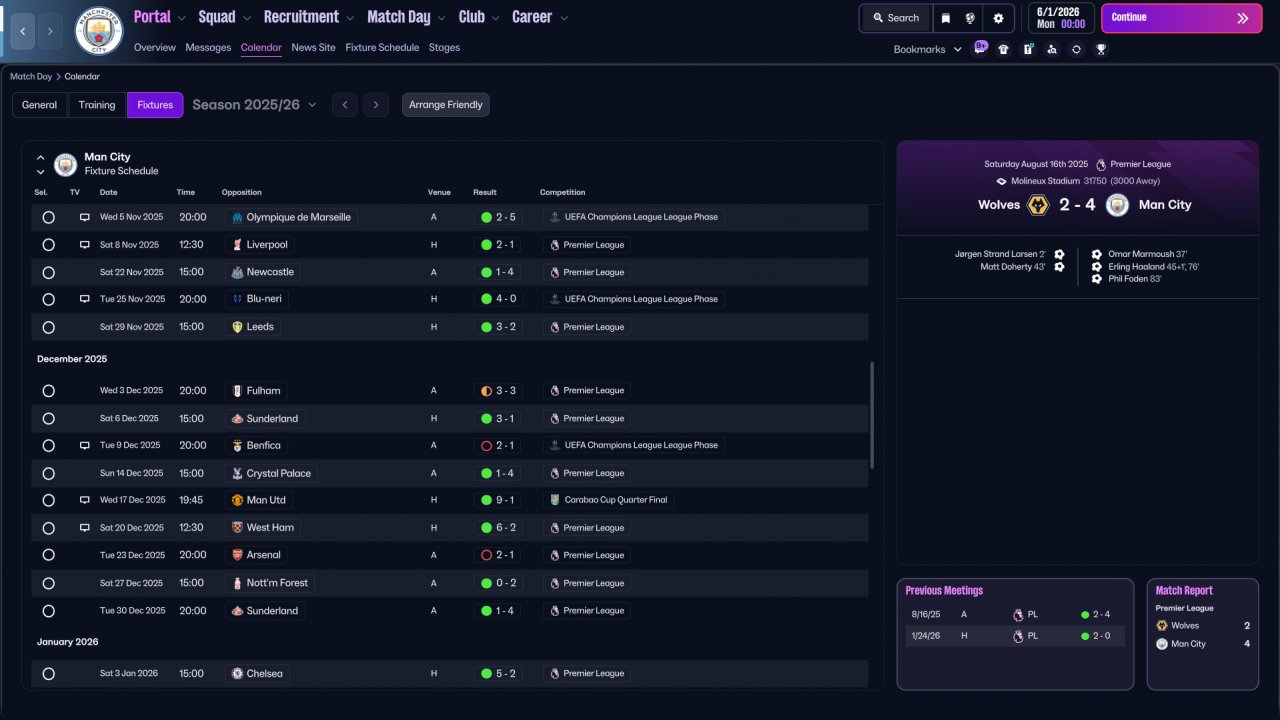1280x720 pixels.
Task: Select the Chelsea fixture radio button
Action: [48, 674]
